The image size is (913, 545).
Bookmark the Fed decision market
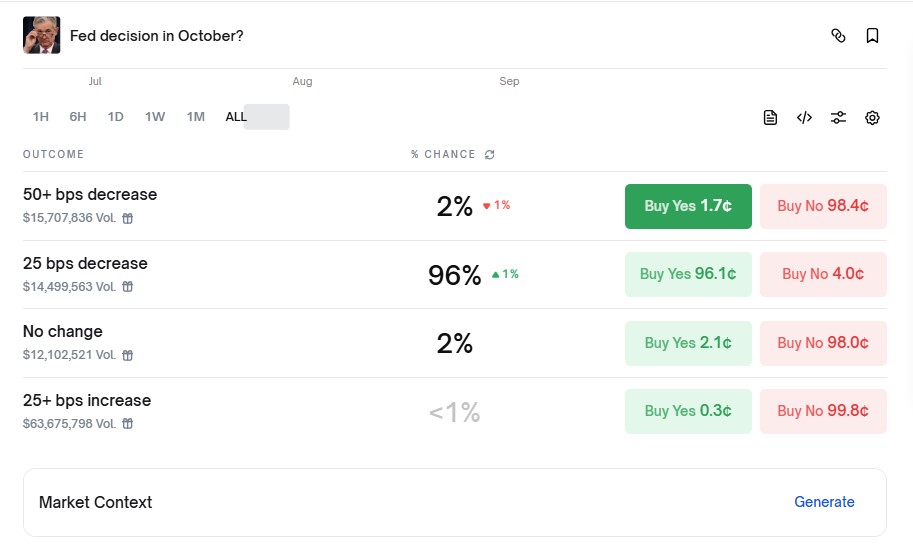[872, 36]
